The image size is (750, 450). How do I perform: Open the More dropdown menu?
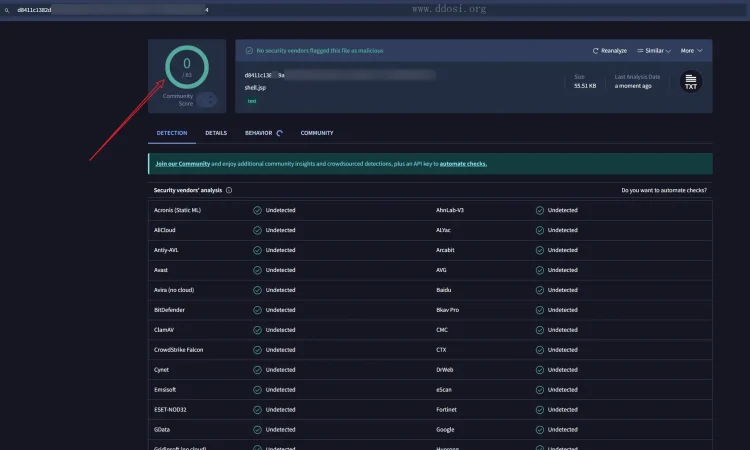(692, 51)
